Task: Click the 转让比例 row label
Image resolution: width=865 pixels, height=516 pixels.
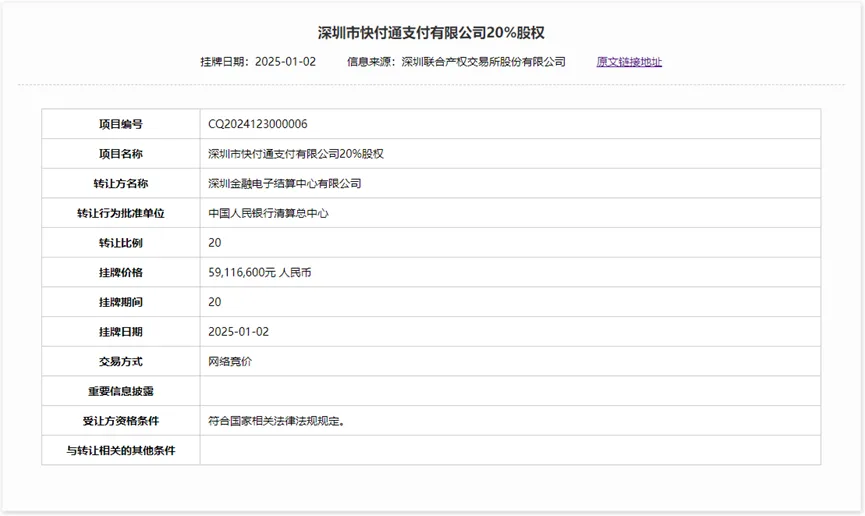Action: pyautogui.click(x=121, y=243)
